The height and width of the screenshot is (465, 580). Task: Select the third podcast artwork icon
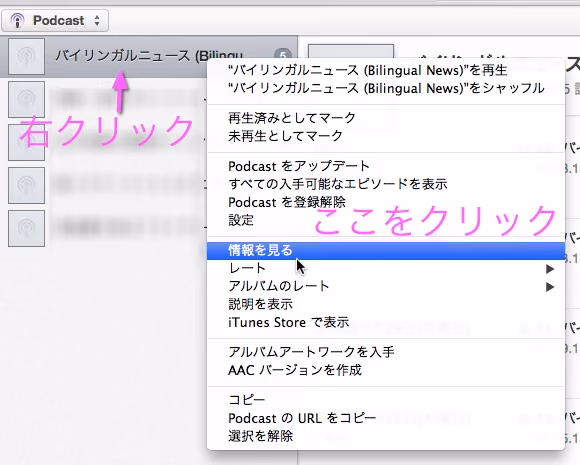tap(27, 142)
